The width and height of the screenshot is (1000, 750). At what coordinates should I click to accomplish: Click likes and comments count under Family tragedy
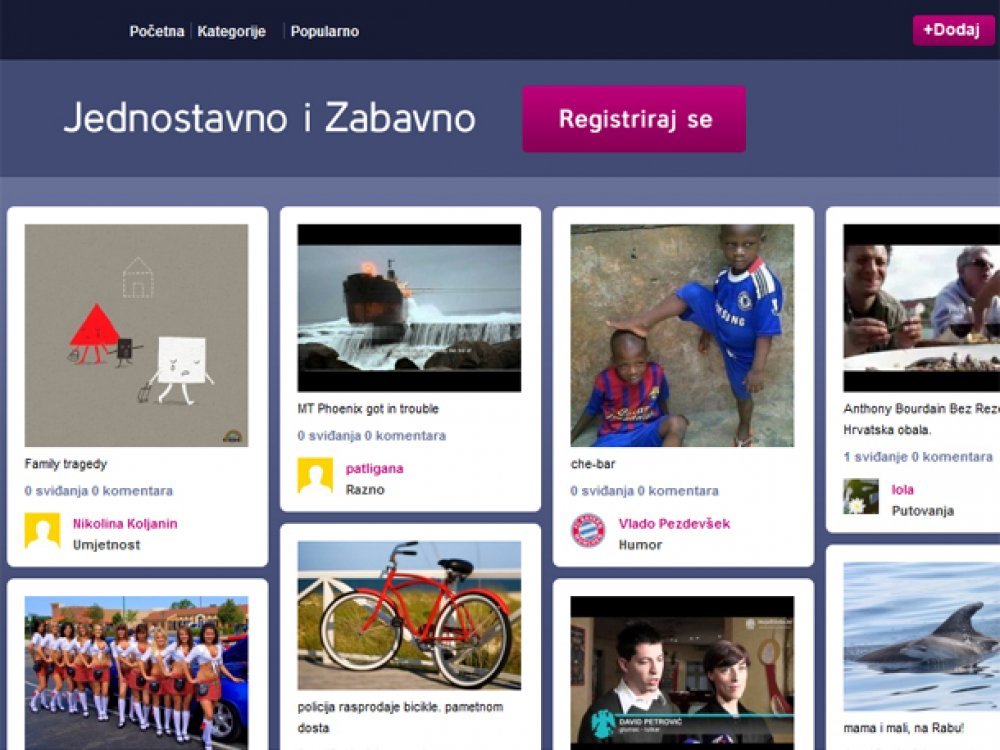click(x=99, y=491)
